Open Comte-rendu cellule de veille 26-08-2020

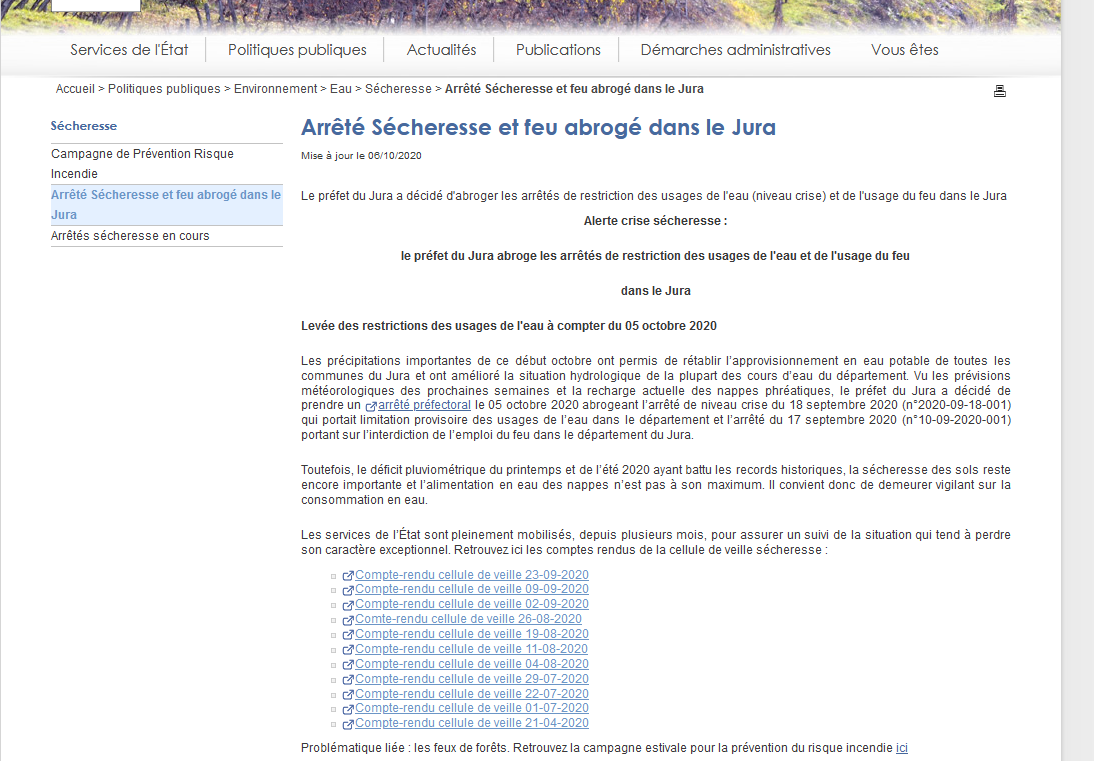pos(468,619)
